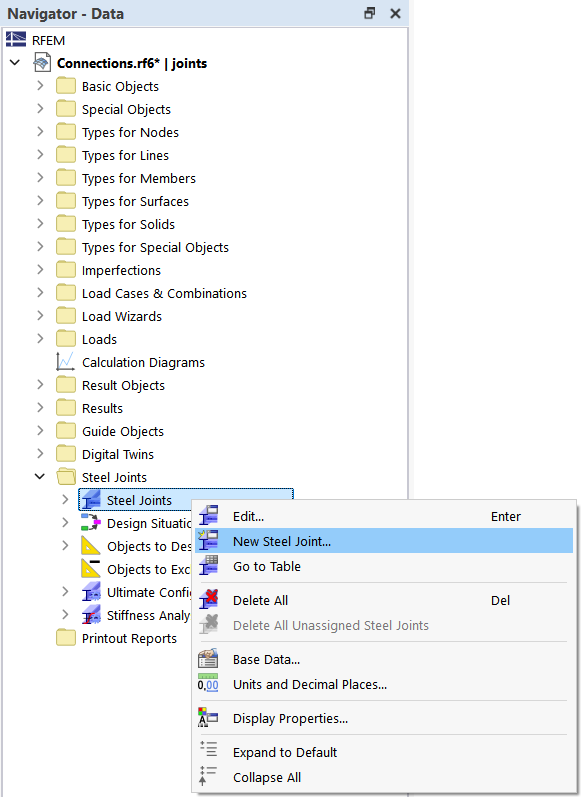Image resolution: width=581 pixels, height=797 pixels.
Task: Click the Units and Decimal Places icon
Action: (208, 684)
